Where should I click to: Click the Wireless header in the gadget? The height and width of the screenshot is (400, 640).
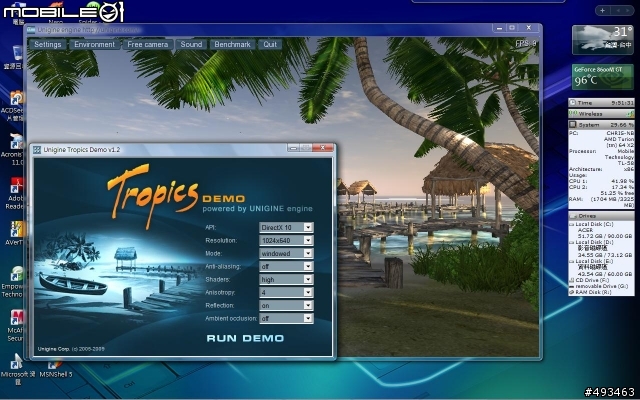pos(601,114)
